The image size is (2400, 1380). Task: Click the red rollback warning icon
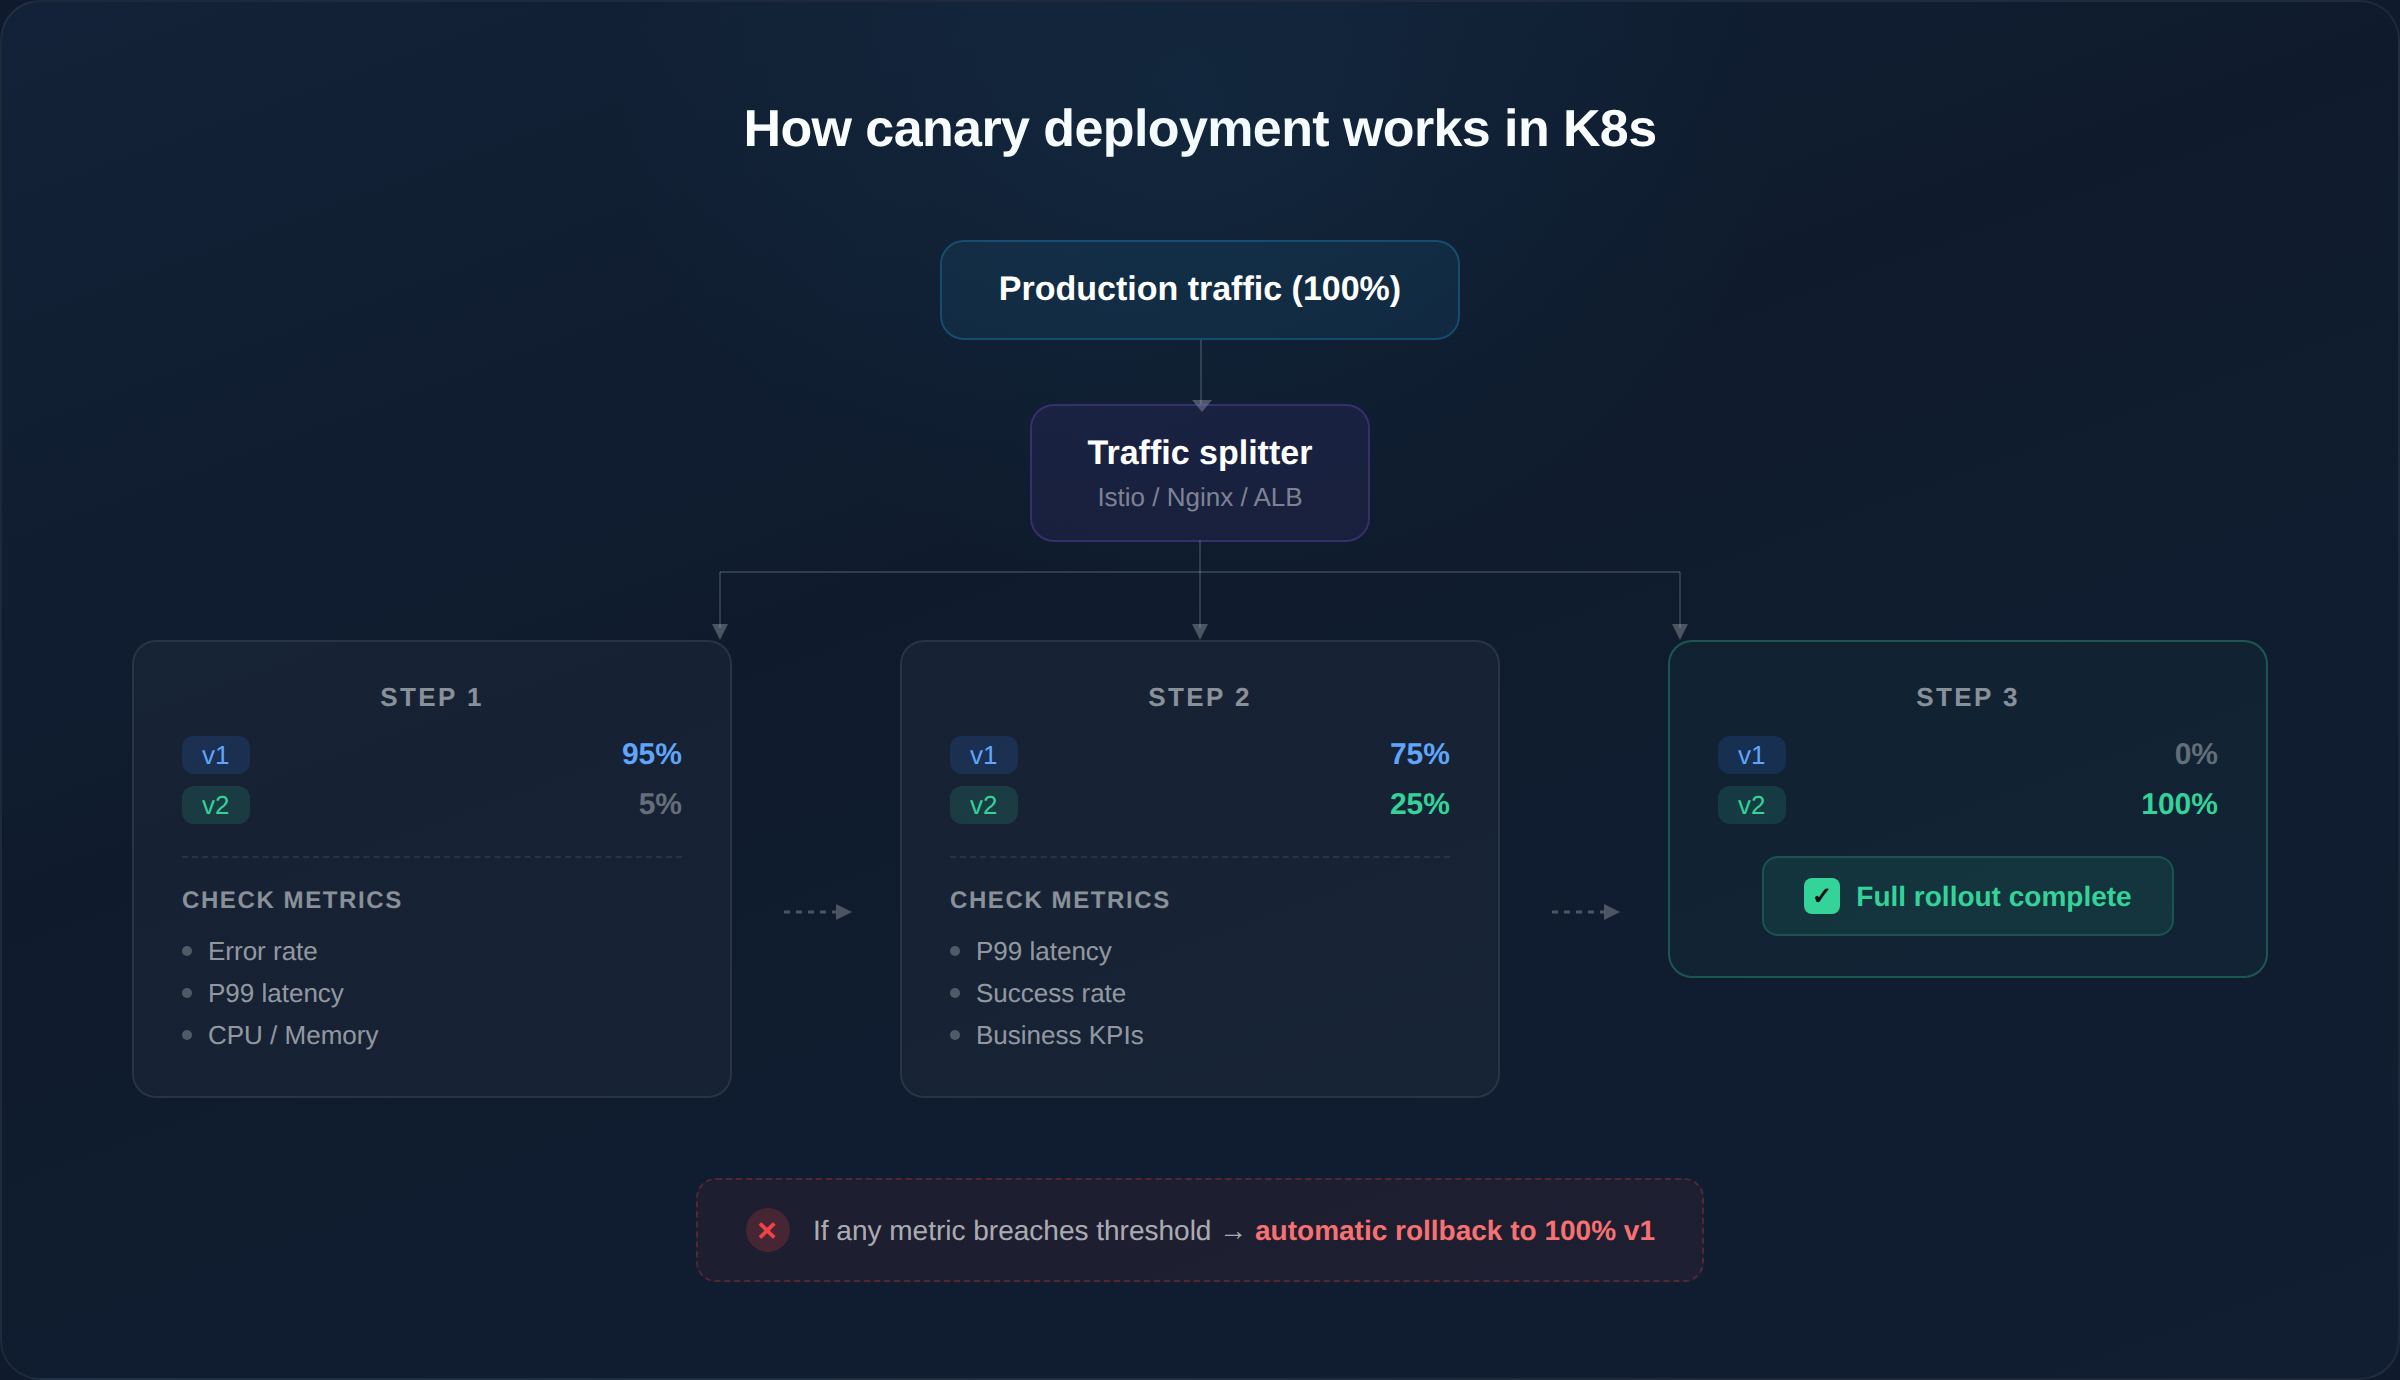[x=767, y=1230]
